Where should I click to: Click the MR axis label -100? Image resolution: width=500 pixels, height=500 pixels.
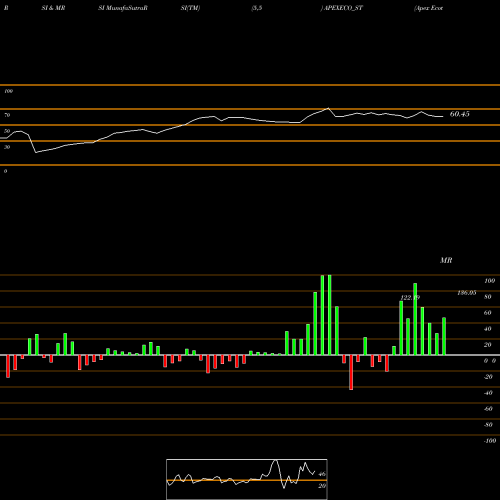click(x=490, y=441)
